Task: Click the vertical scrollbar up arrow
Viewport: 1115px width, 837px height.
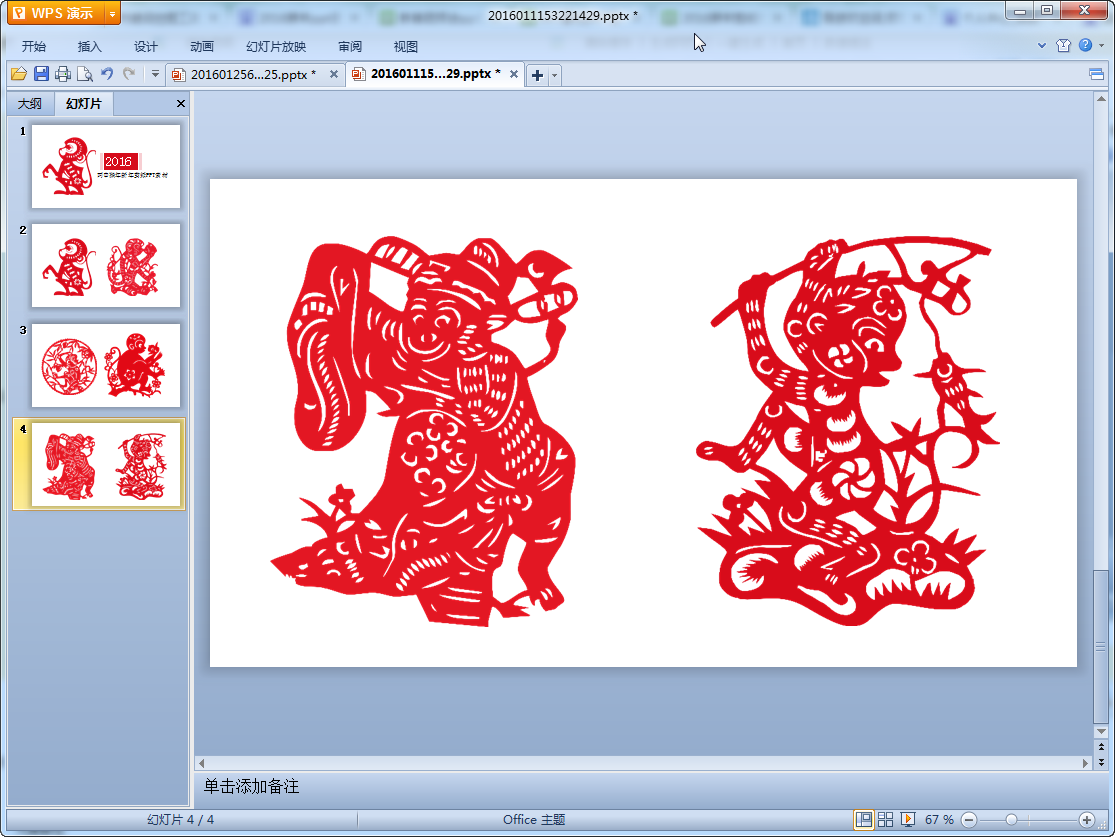Action: click(x=1101, y=98)
